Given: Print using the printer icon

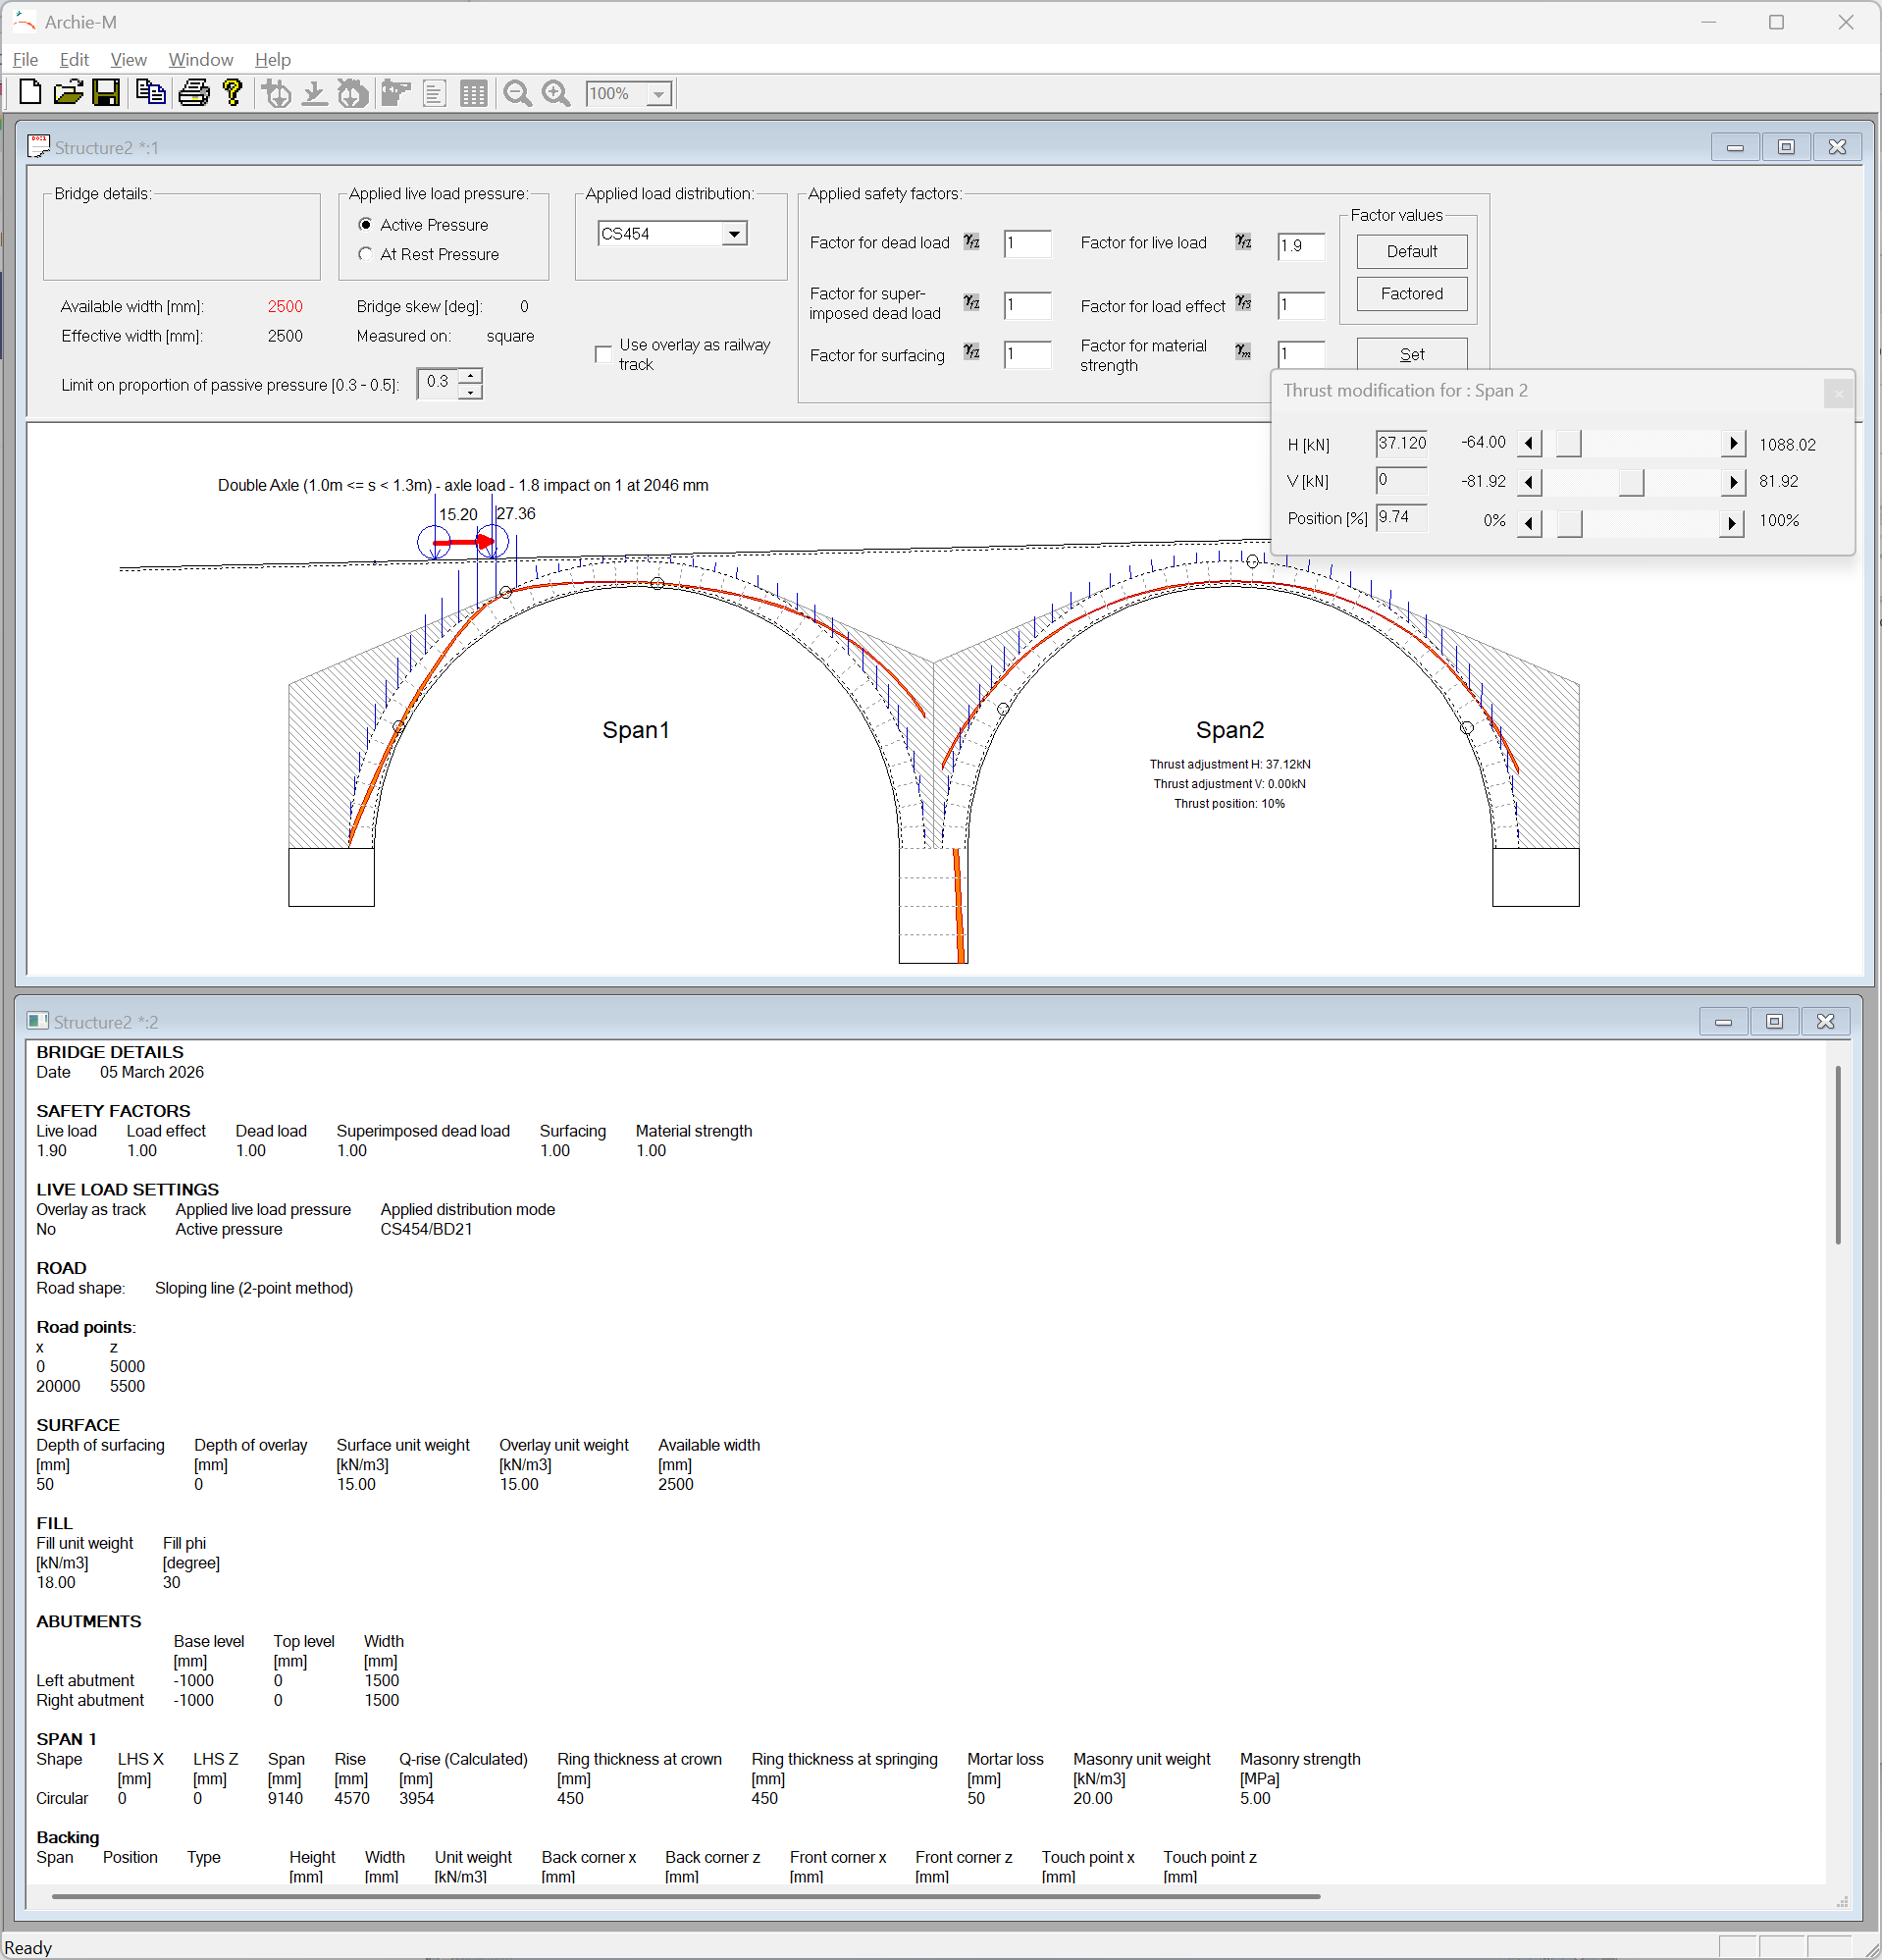Looking at the screenshot, I should (x=194, y=93).
